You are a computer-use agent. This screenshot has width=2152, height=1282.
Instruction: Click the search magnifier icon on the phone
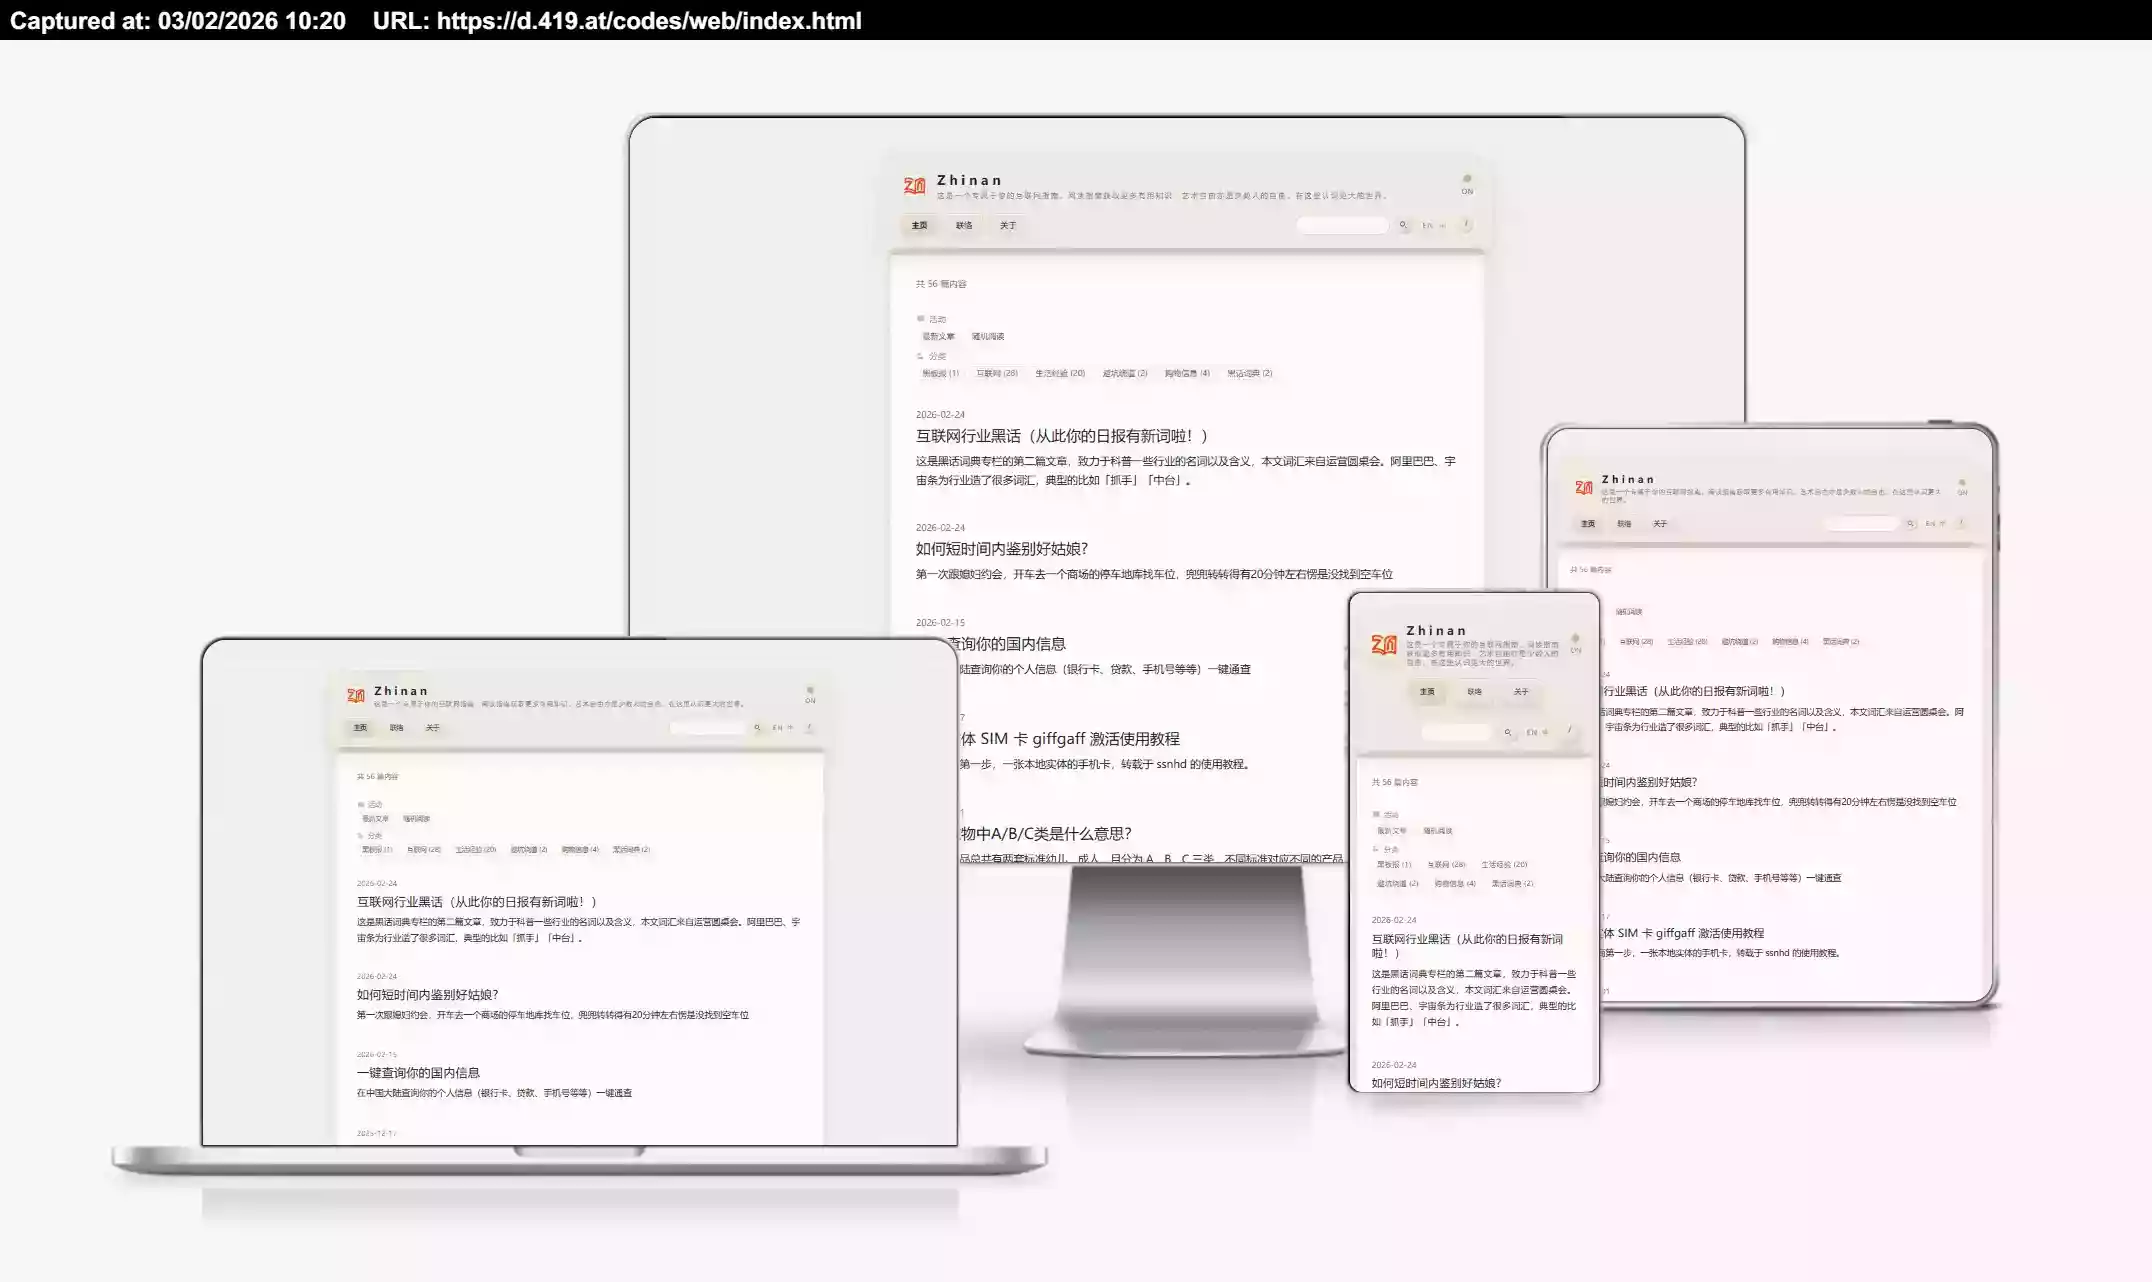pyautogui.click(x=1508, y=732)
